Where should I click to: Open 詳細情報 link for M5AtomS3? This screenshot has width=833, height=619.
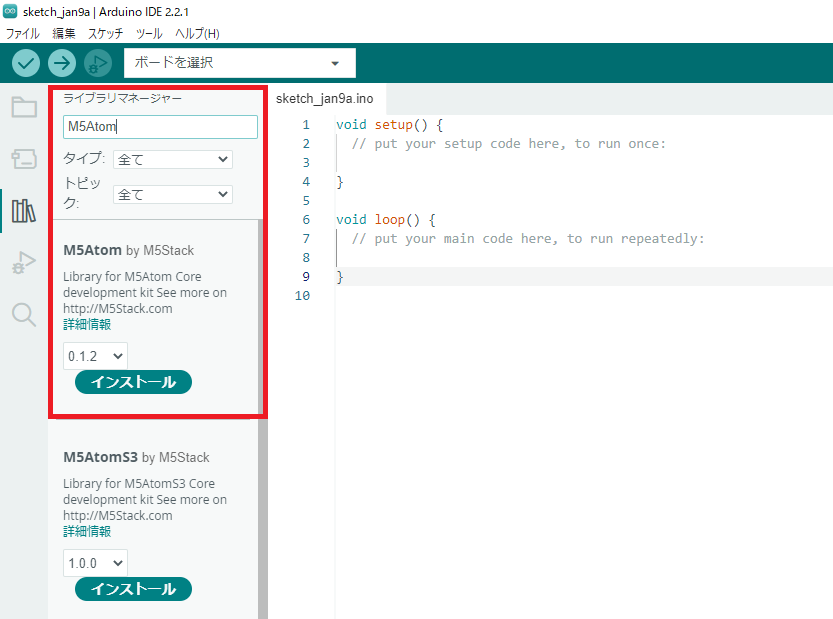click(87, 531)
